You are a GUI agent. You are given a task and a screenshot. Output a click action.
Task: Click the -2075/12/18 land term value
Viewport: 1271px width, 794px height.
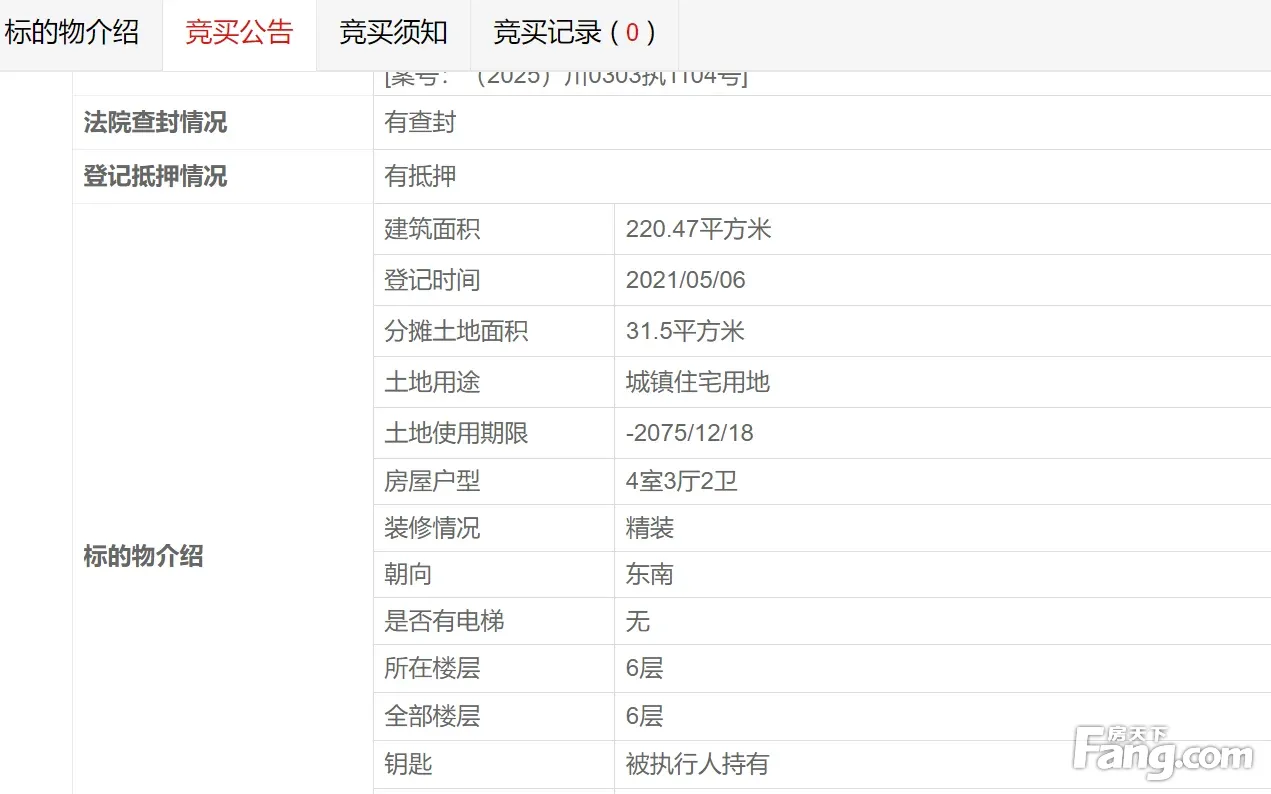point(690,433)
